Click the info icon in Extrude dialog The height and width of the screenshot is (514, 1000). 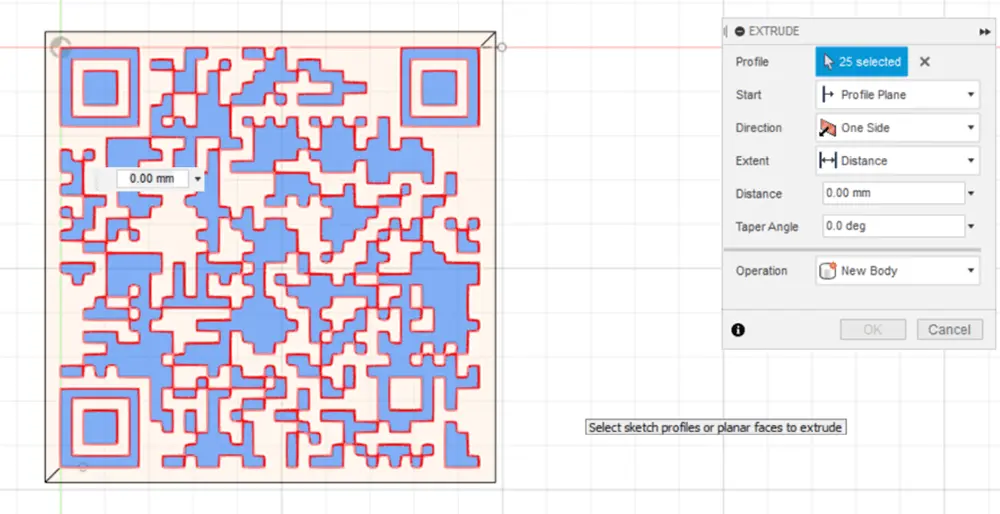click(x=738, y=330)
